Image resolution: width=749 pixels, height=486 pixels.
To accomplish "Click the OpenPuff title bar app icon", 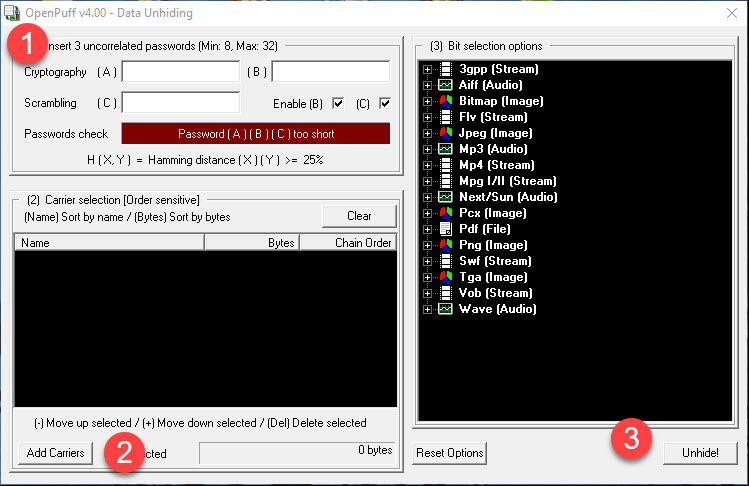I will click(12, 13).
